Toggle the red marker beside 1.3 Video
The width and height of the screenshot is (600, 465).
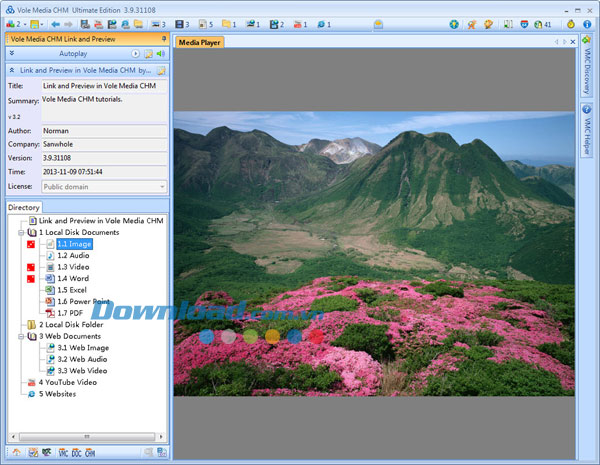click(31, 268)
